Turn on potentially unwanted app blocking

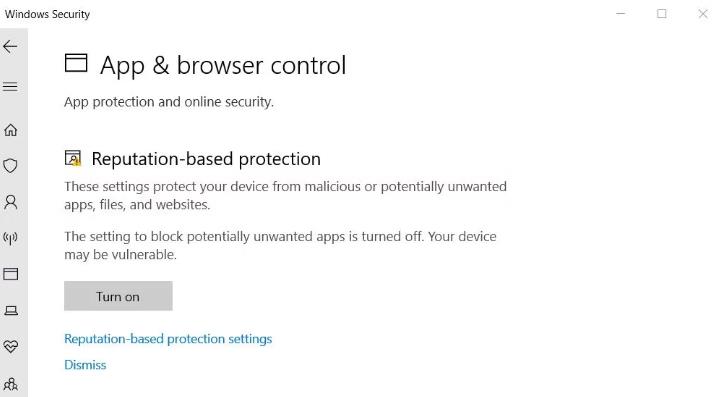(118, 296)
